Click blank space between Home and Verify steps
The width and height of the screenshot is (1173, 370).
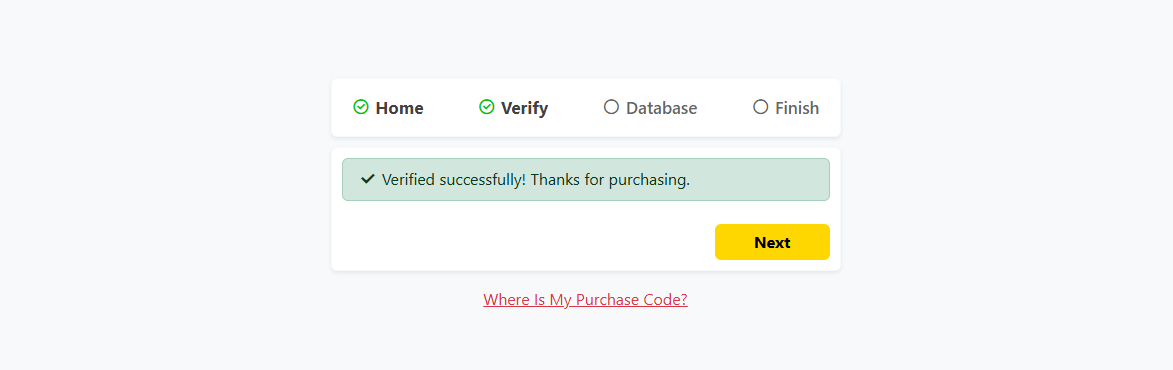[451, 108]
